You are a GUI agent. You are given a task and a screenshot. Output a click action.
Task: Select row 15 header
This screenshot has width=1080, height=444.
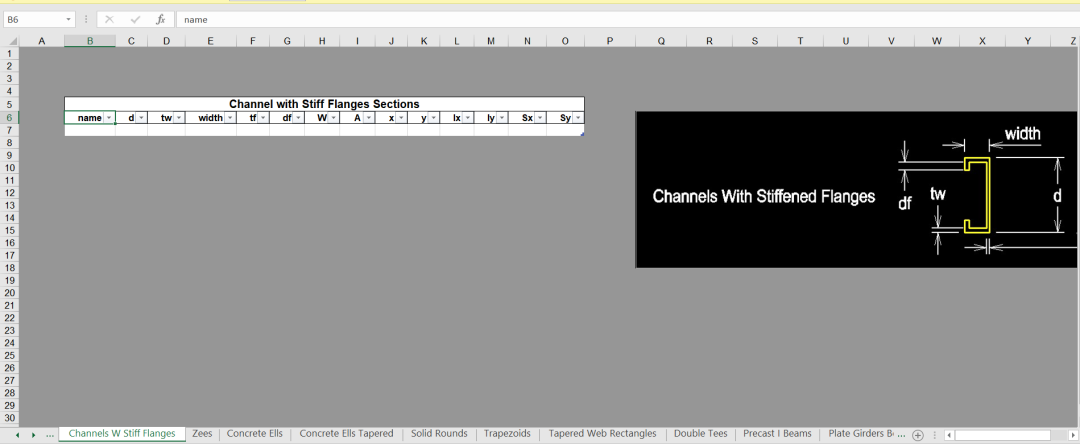(9, 230)
